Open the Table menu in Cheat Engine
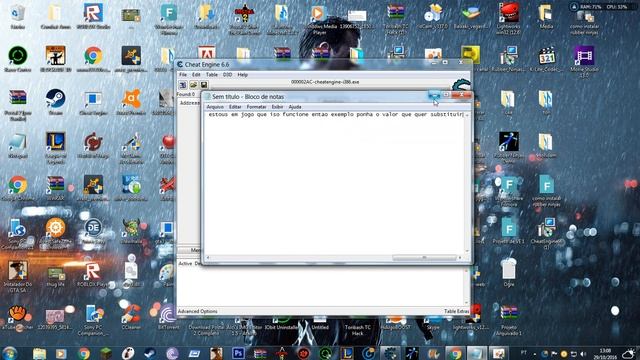 pos(211,75)
